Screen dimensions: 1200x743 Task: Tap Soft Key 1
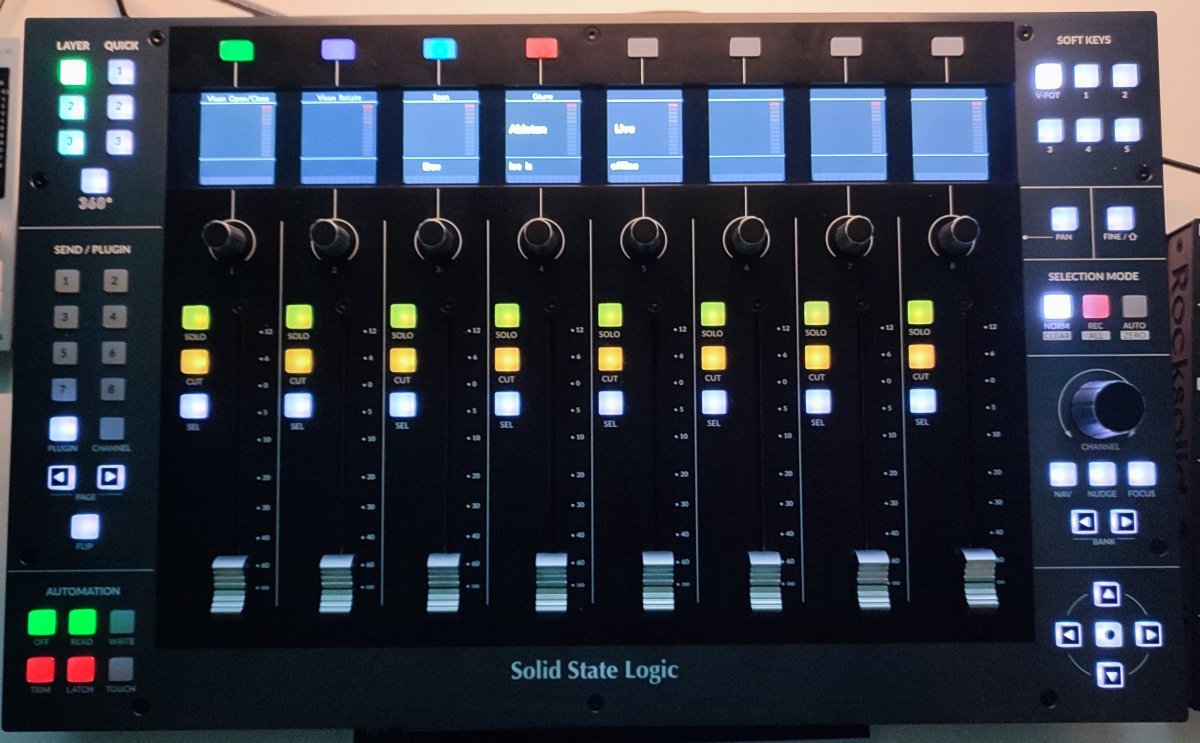tap(1087, 76)
